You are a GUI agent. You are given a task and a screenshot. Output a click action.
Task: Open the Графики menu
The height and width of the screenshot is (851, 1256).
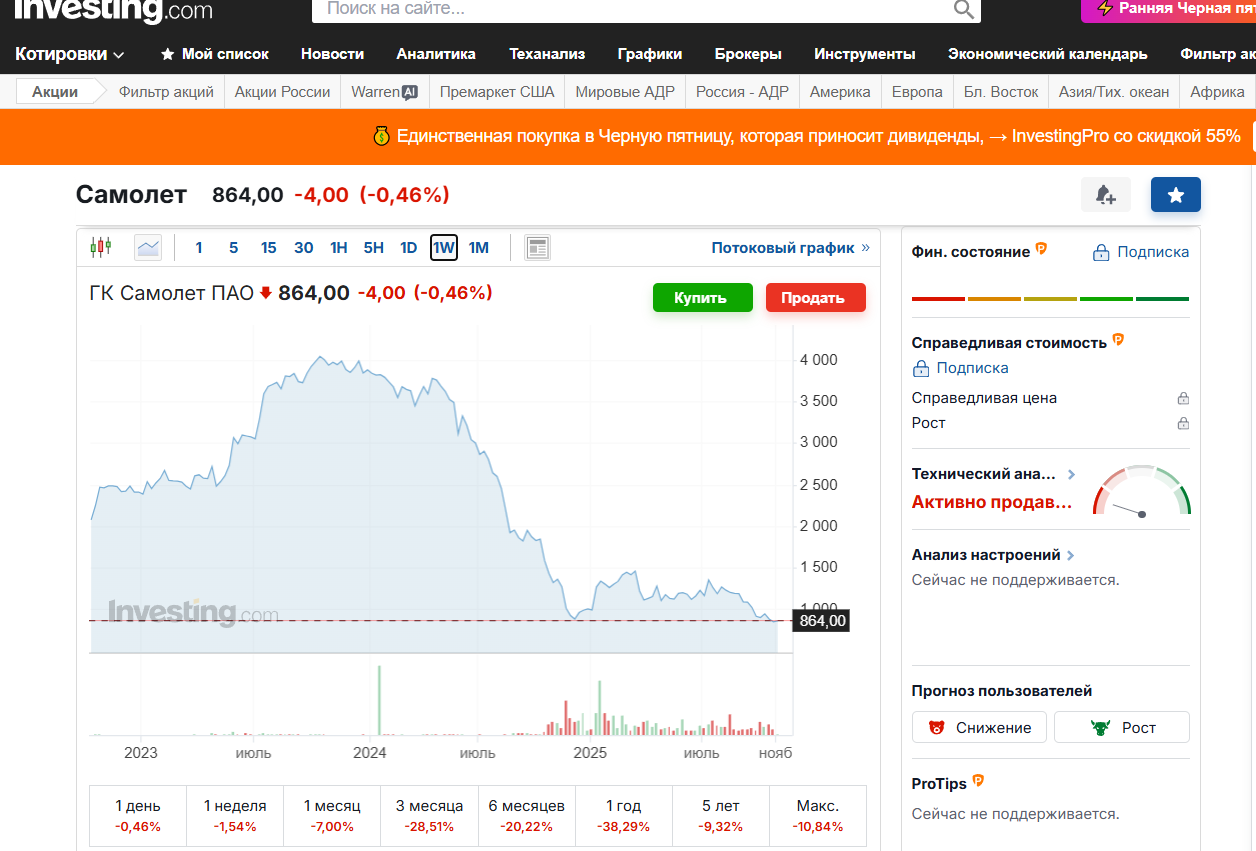click(x=650, y=54)
